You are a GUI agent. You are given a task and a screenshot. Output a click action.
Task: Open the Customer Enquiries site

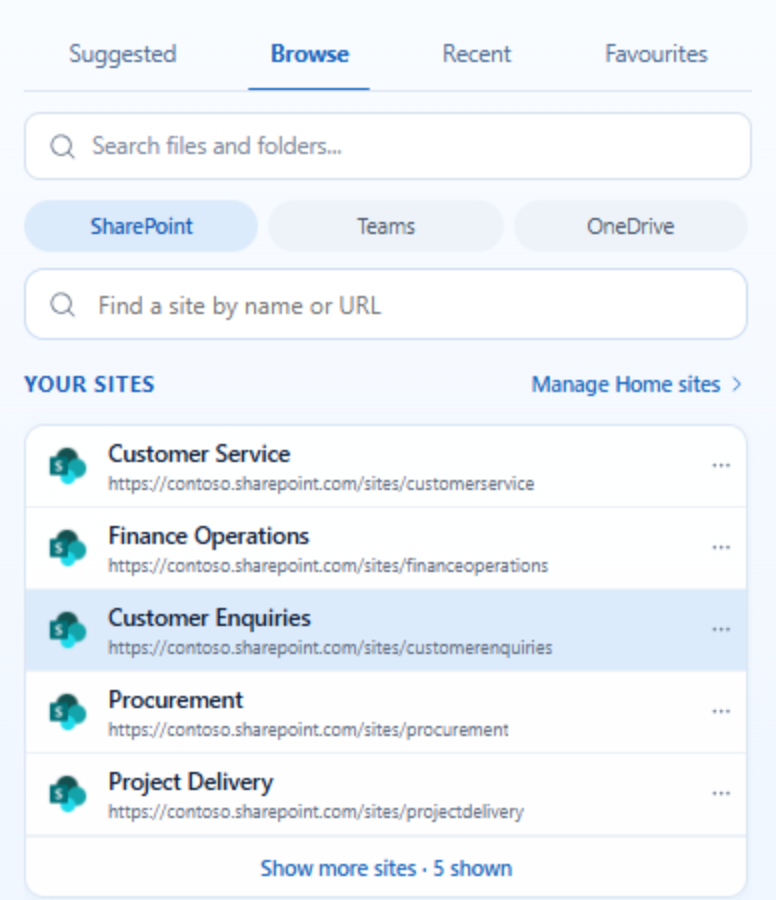(386, 631)
